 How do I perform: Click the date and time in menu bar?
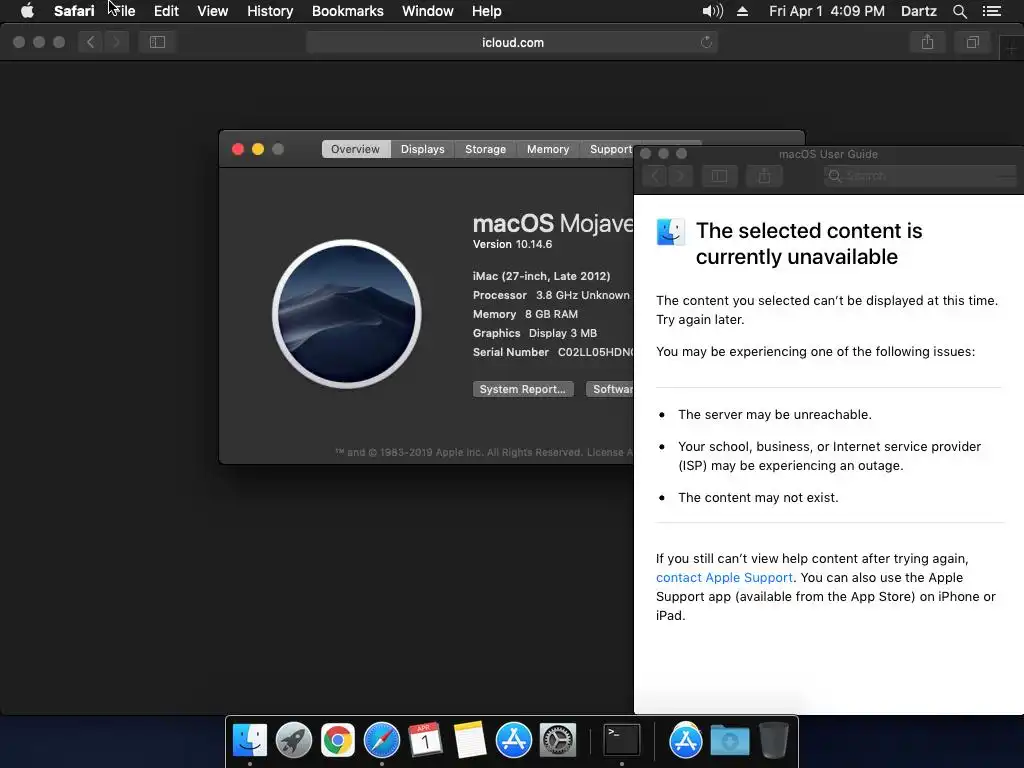click(827, 11)
